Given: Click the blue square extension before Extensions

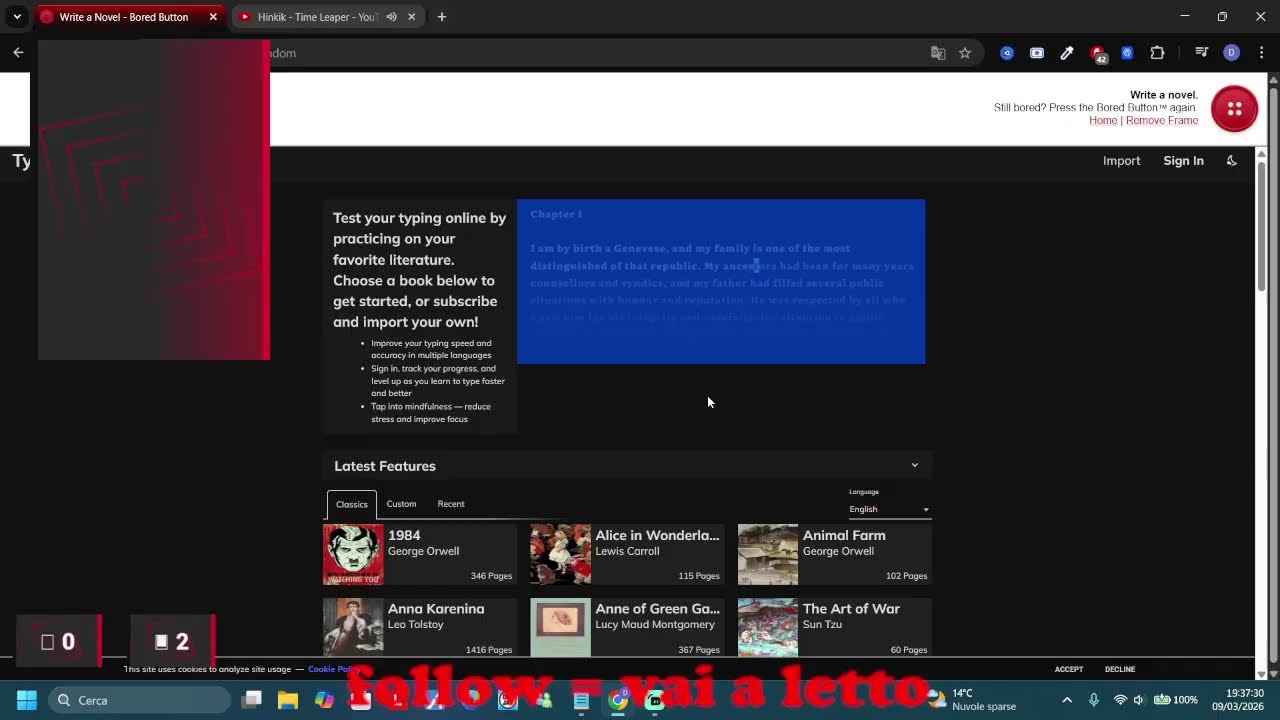Looking at the screenshot, I should tap(1127, 53).
